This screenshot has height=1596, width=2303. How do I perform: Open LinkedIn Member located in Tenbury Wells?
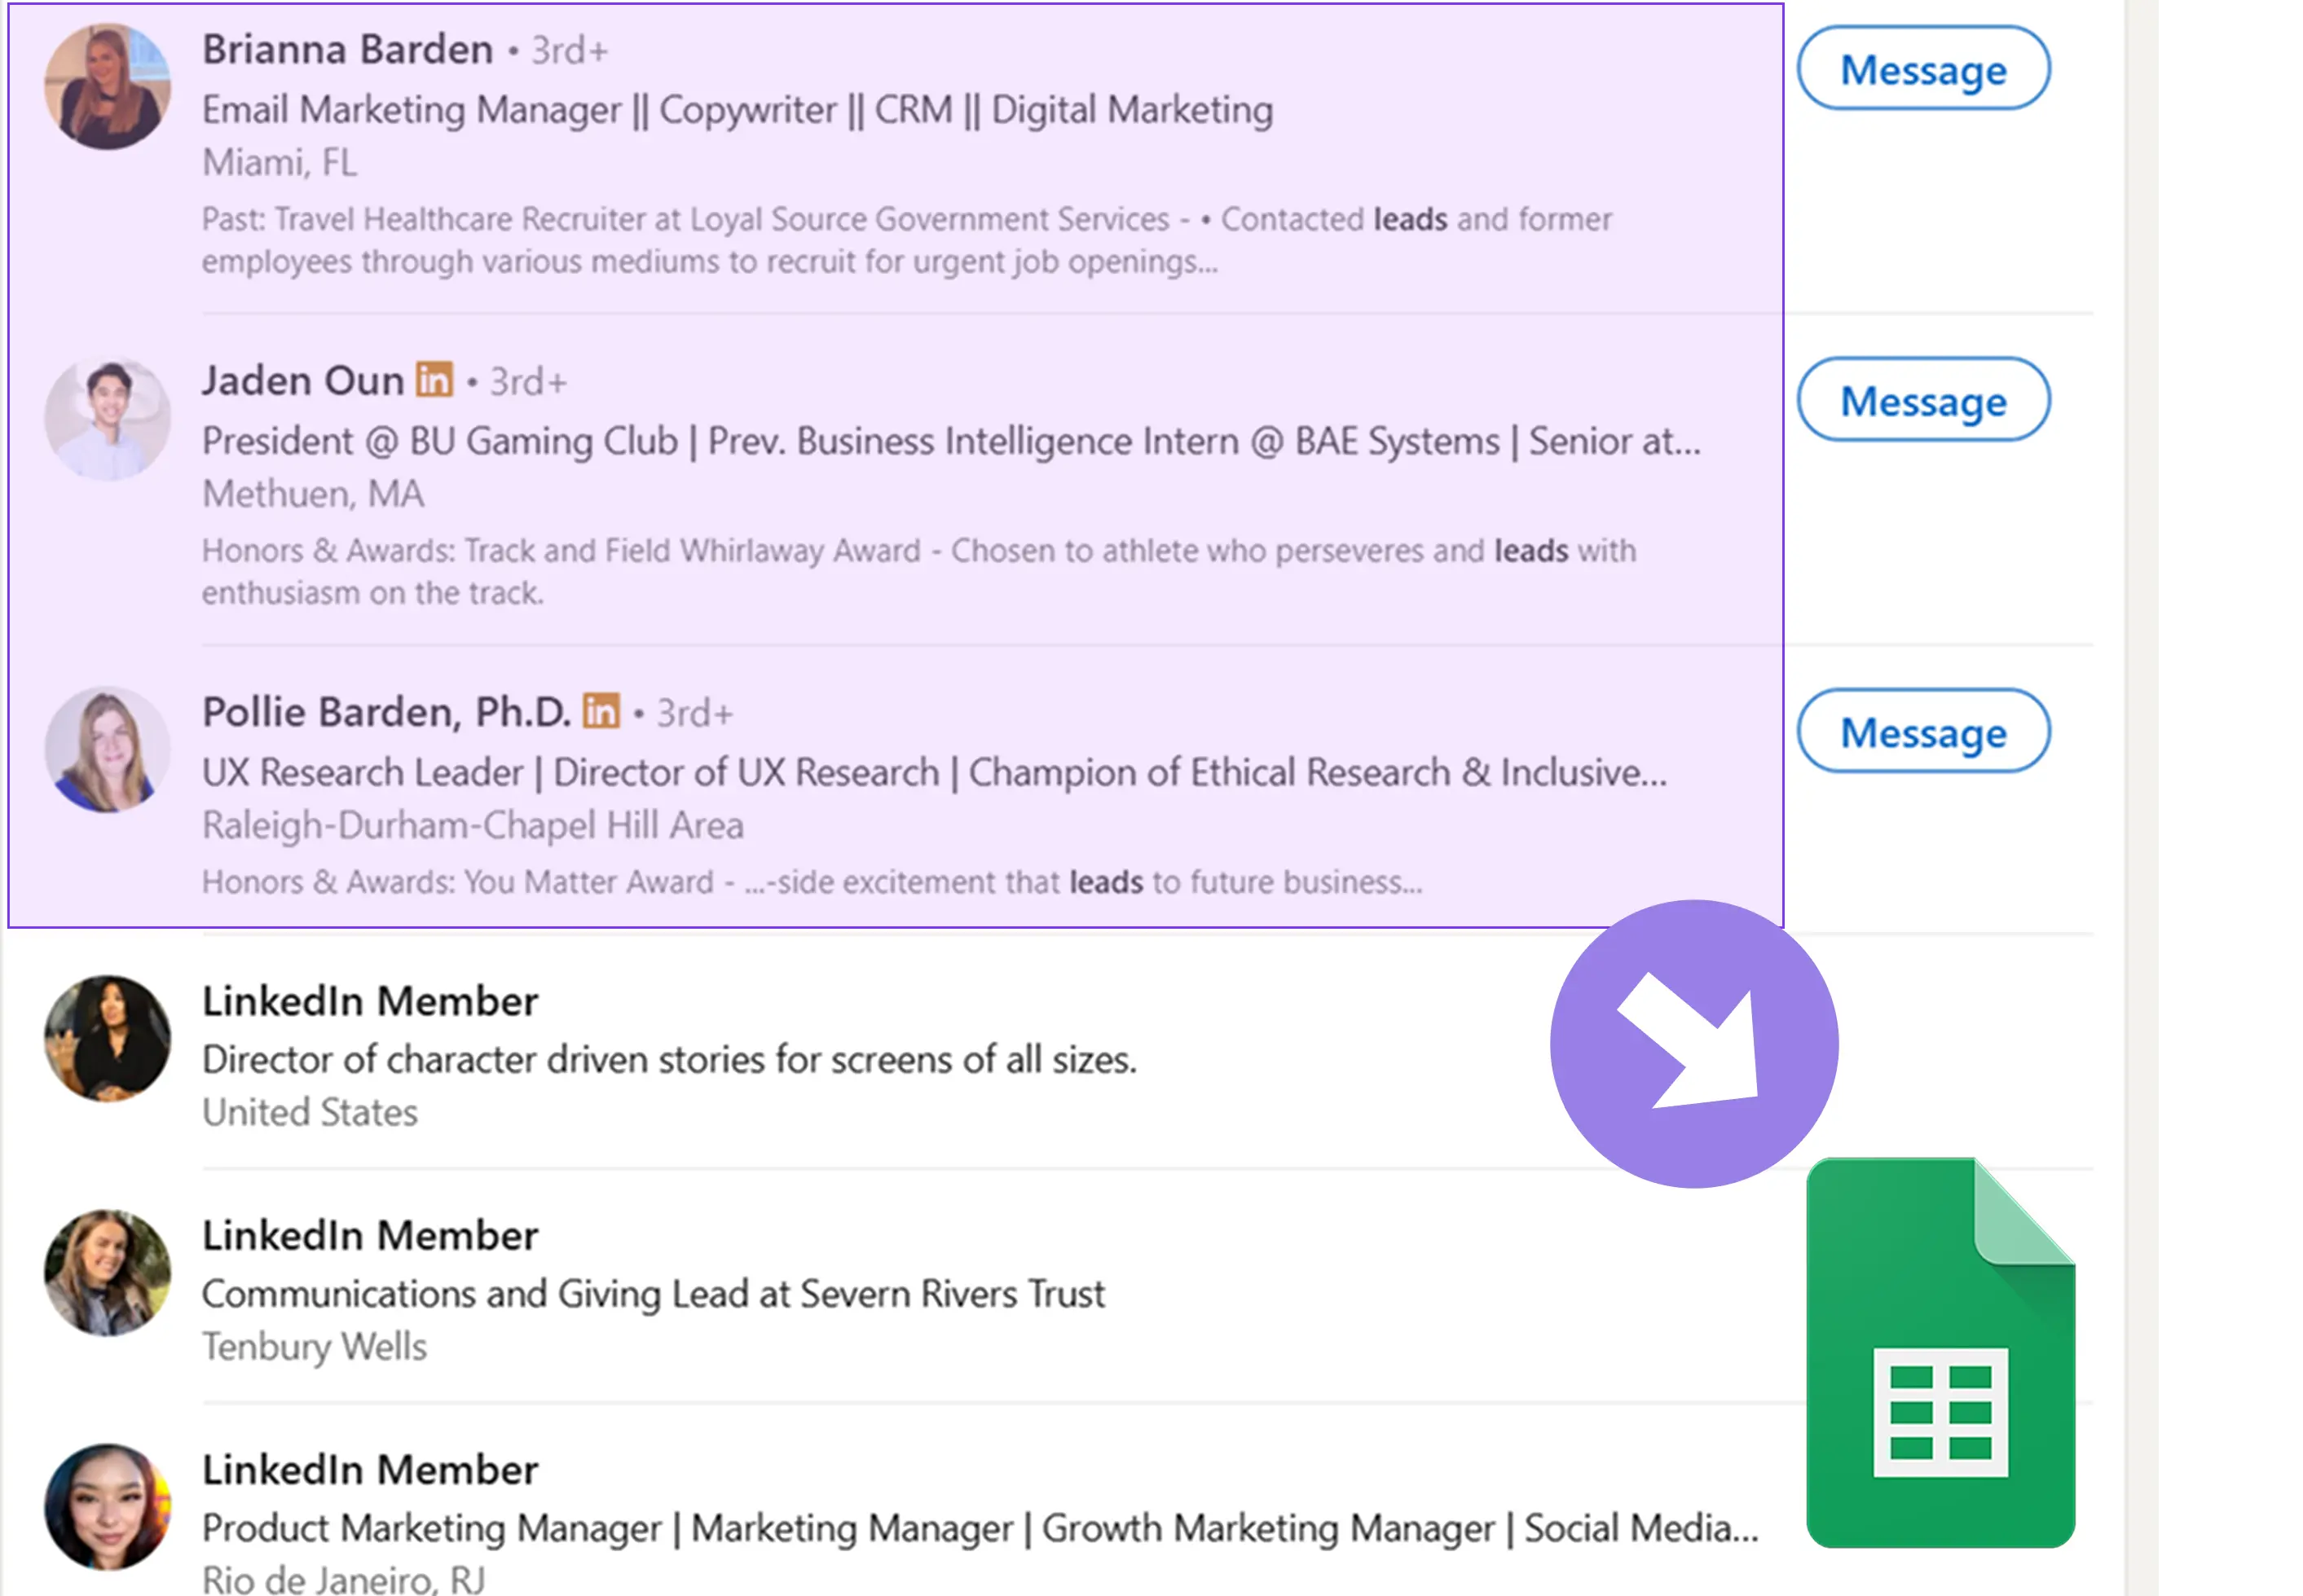[370, 1235]
